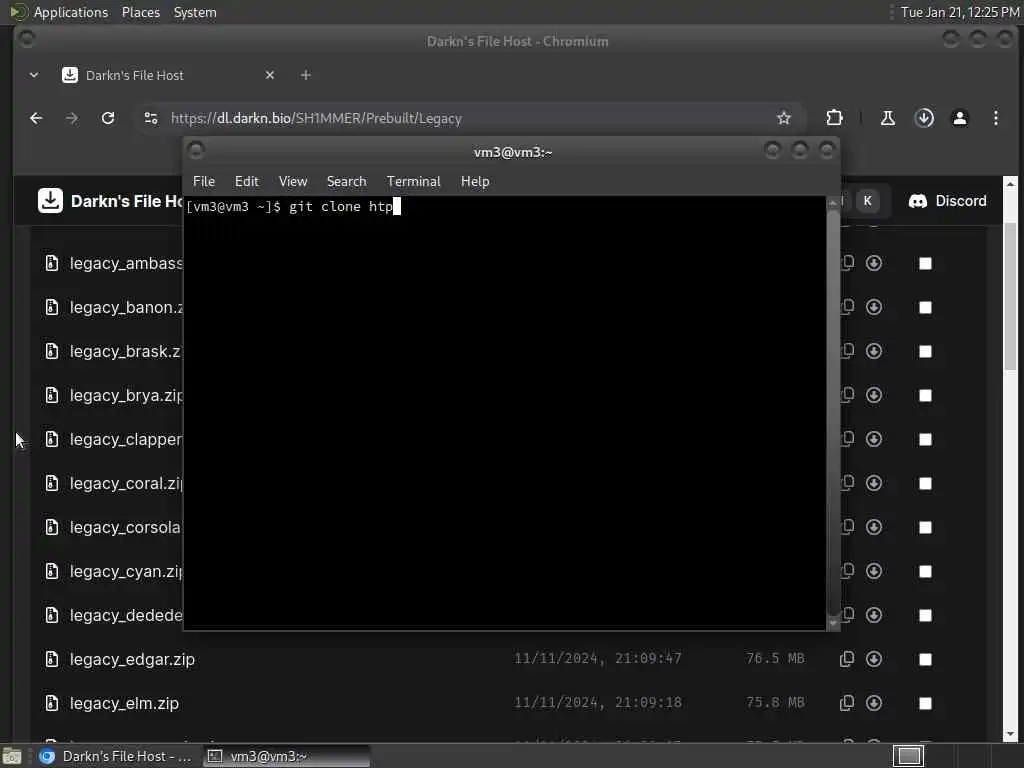This screenshot has height=768, width=1024.
Task: Click Darkn's File Host logo icon
Action: (x=50, y=200)
